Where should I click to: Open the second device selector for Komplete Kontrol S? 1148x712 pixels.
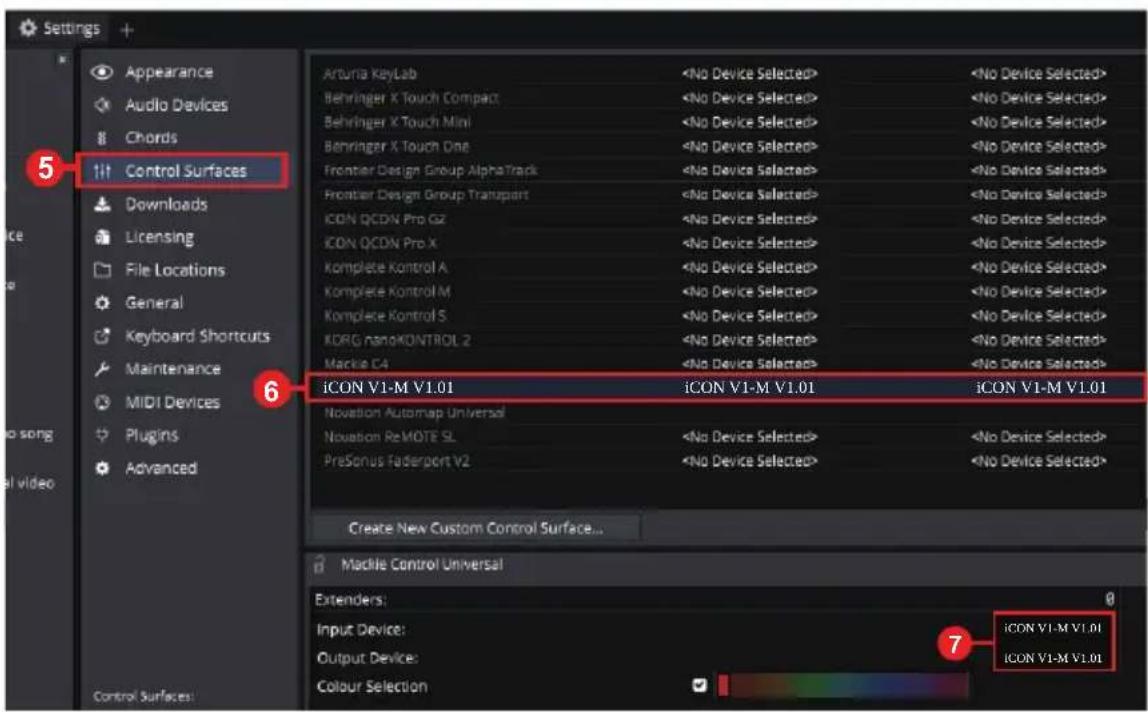tap(1038, 316)
